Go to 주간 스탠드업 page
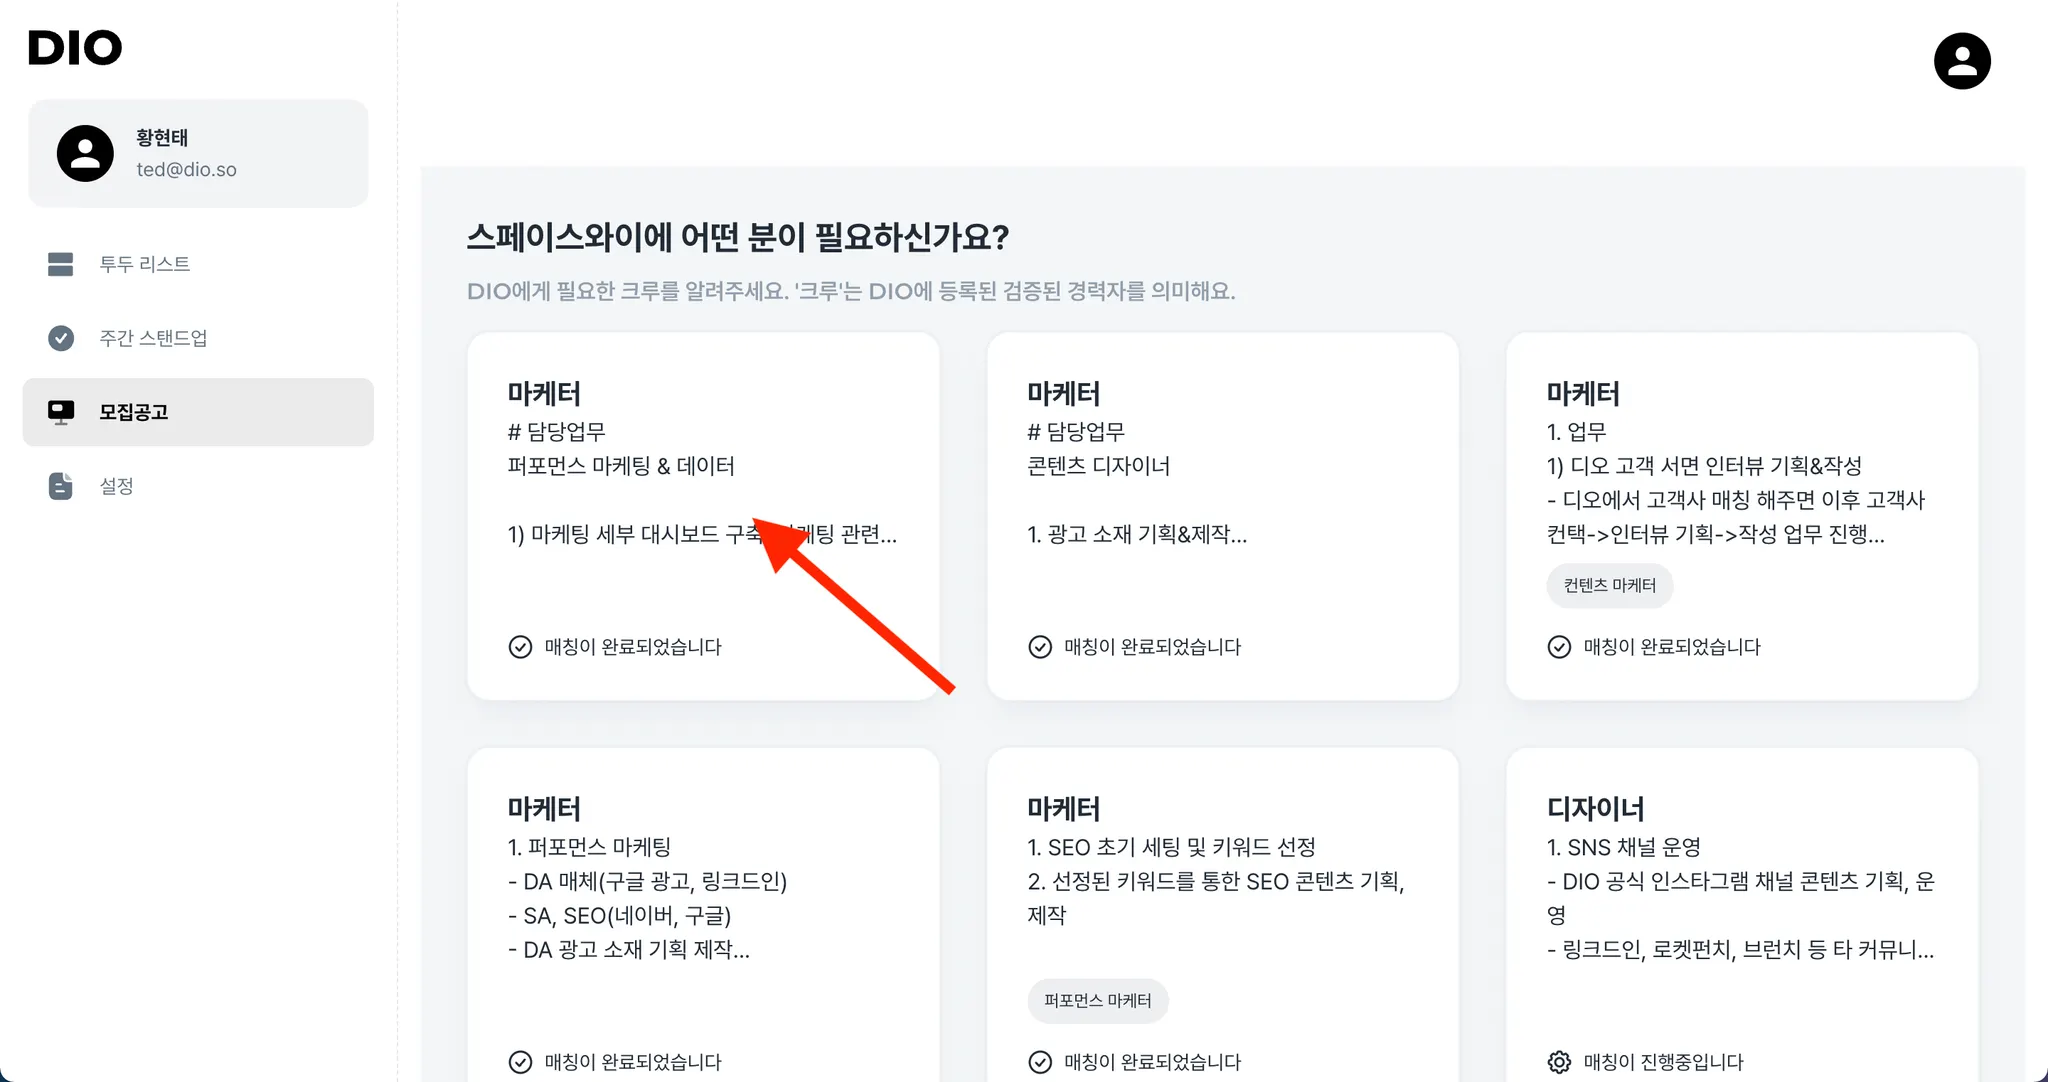This screenshot has width=2048, height=1082. (x=153, y=338)
